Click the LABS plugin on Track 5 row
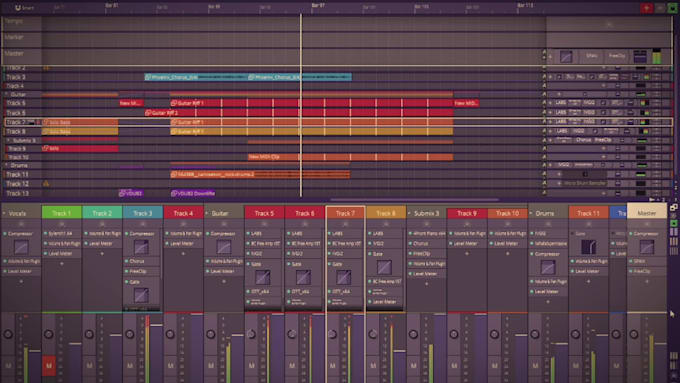 (561, 103)
